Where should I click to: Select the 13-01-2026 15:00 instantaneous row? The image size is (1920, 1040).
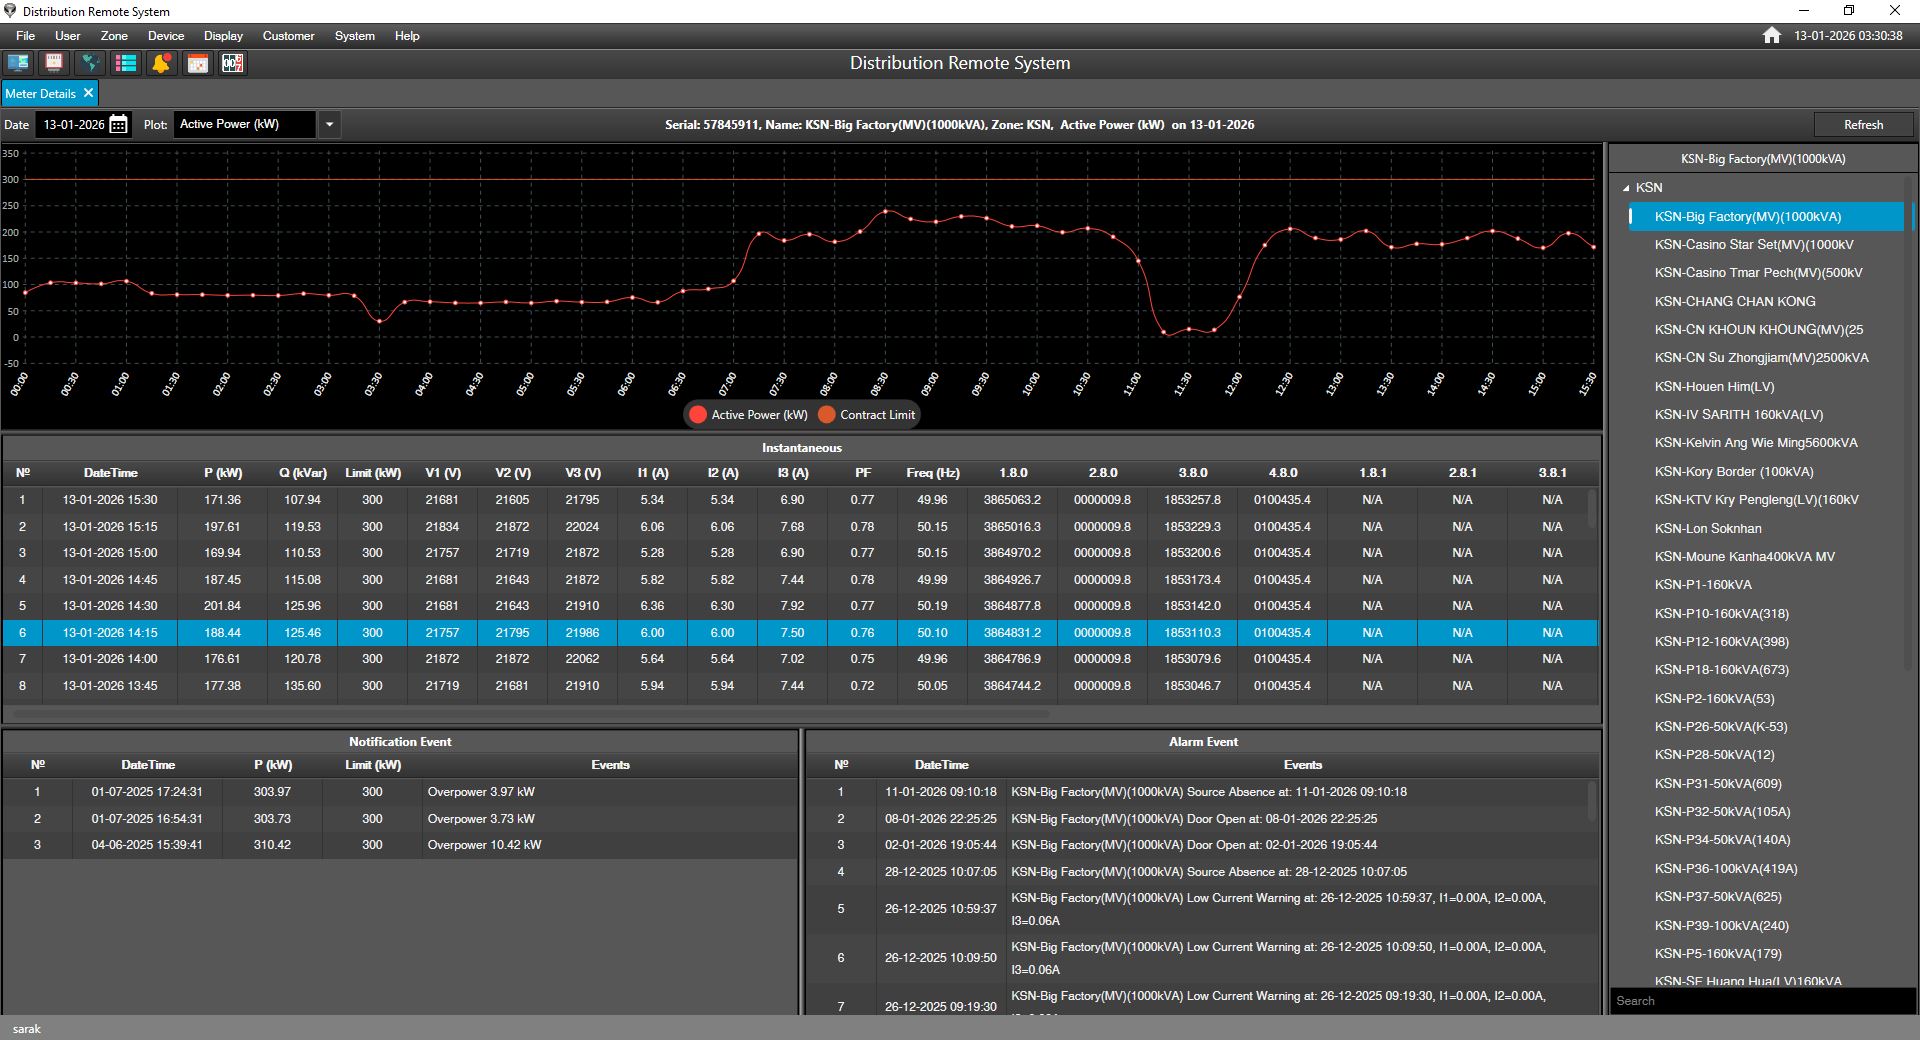pyautogui.click(x=110, y=553)
